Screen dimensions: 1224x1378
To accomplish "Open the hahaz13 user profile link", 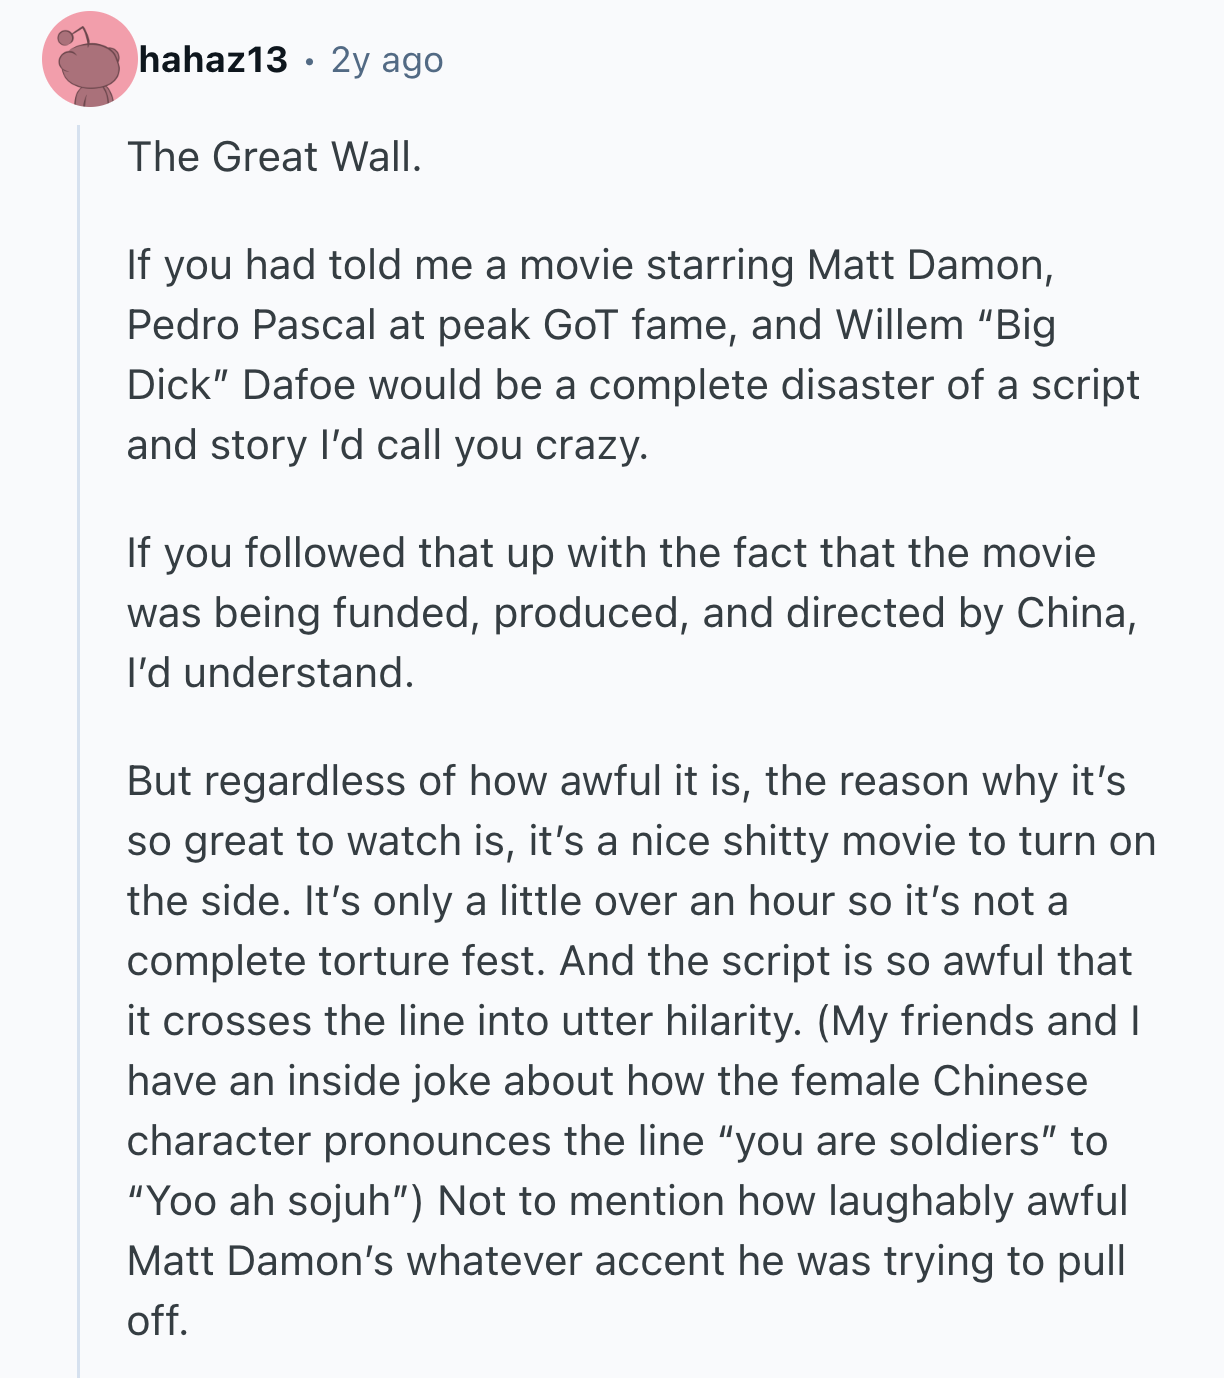I will click(x=213, y=61).
